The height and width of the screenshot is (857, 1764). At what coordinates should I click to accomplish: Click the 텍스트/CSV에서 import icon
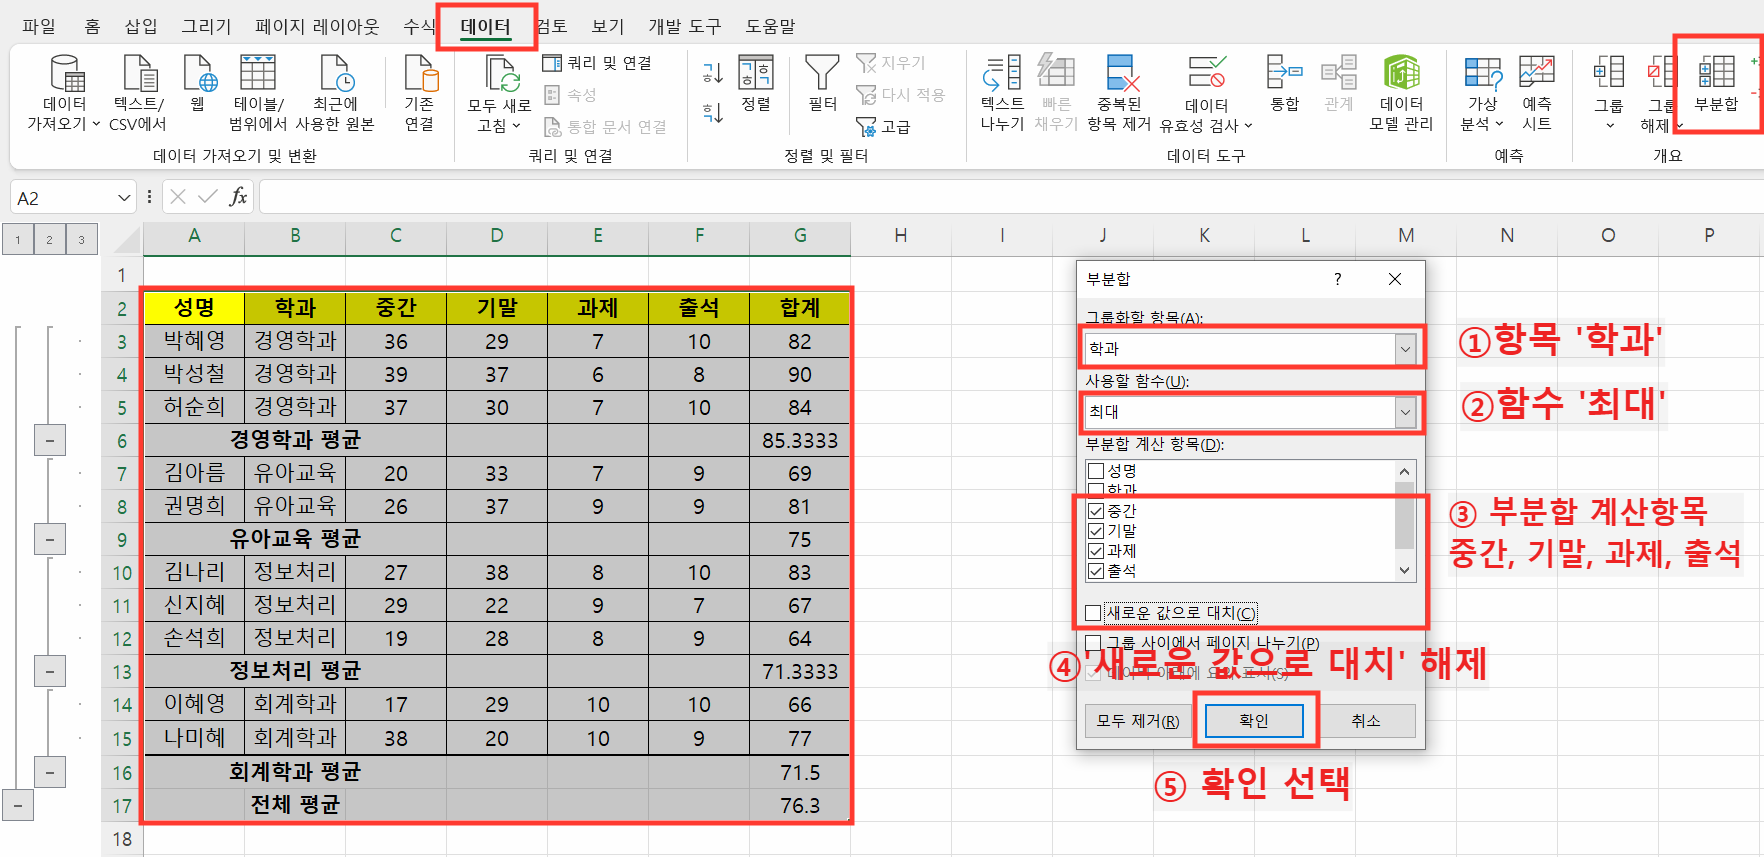pyautogui.click(x=139, y=74)
